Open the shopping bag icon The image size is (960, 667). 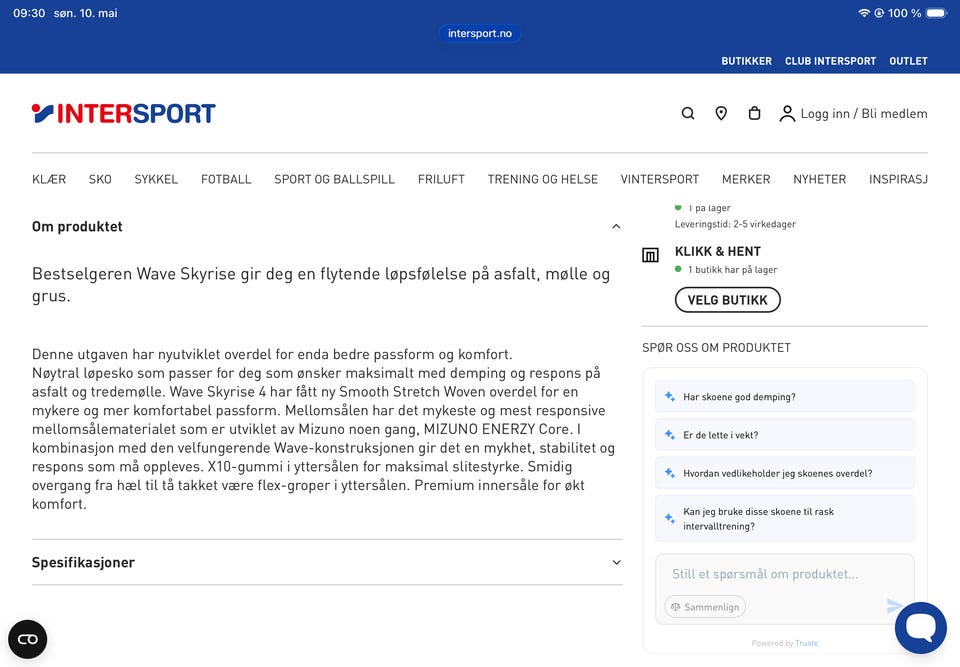pyautogui.click(x=754, y=113)
